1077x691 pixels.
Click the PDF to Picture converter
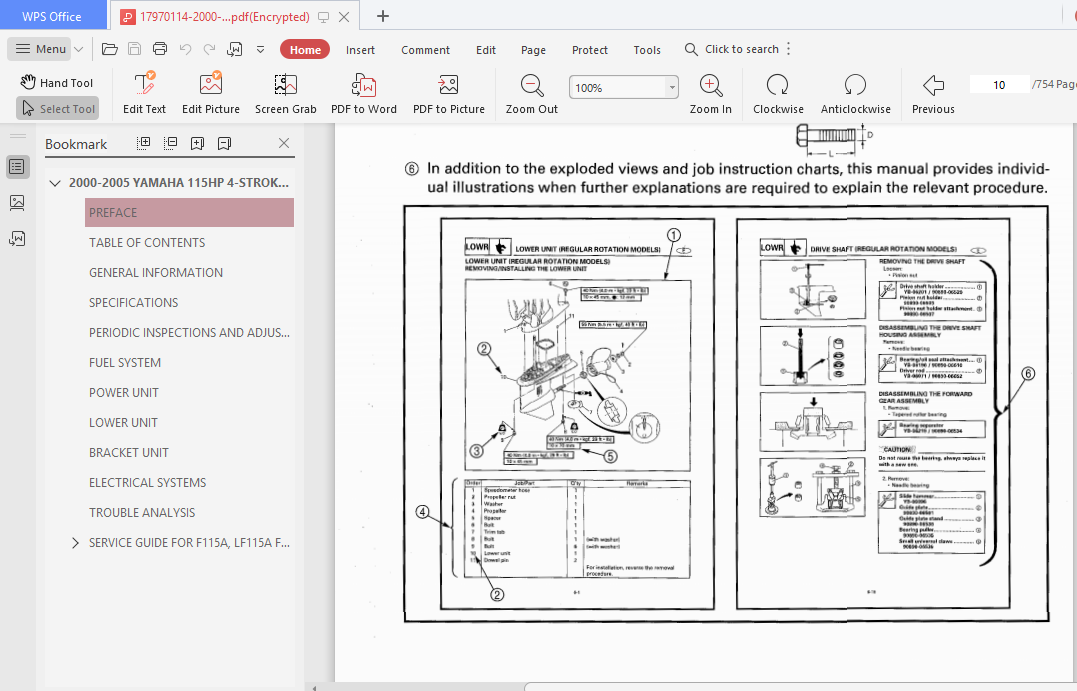tap(449, 93)
